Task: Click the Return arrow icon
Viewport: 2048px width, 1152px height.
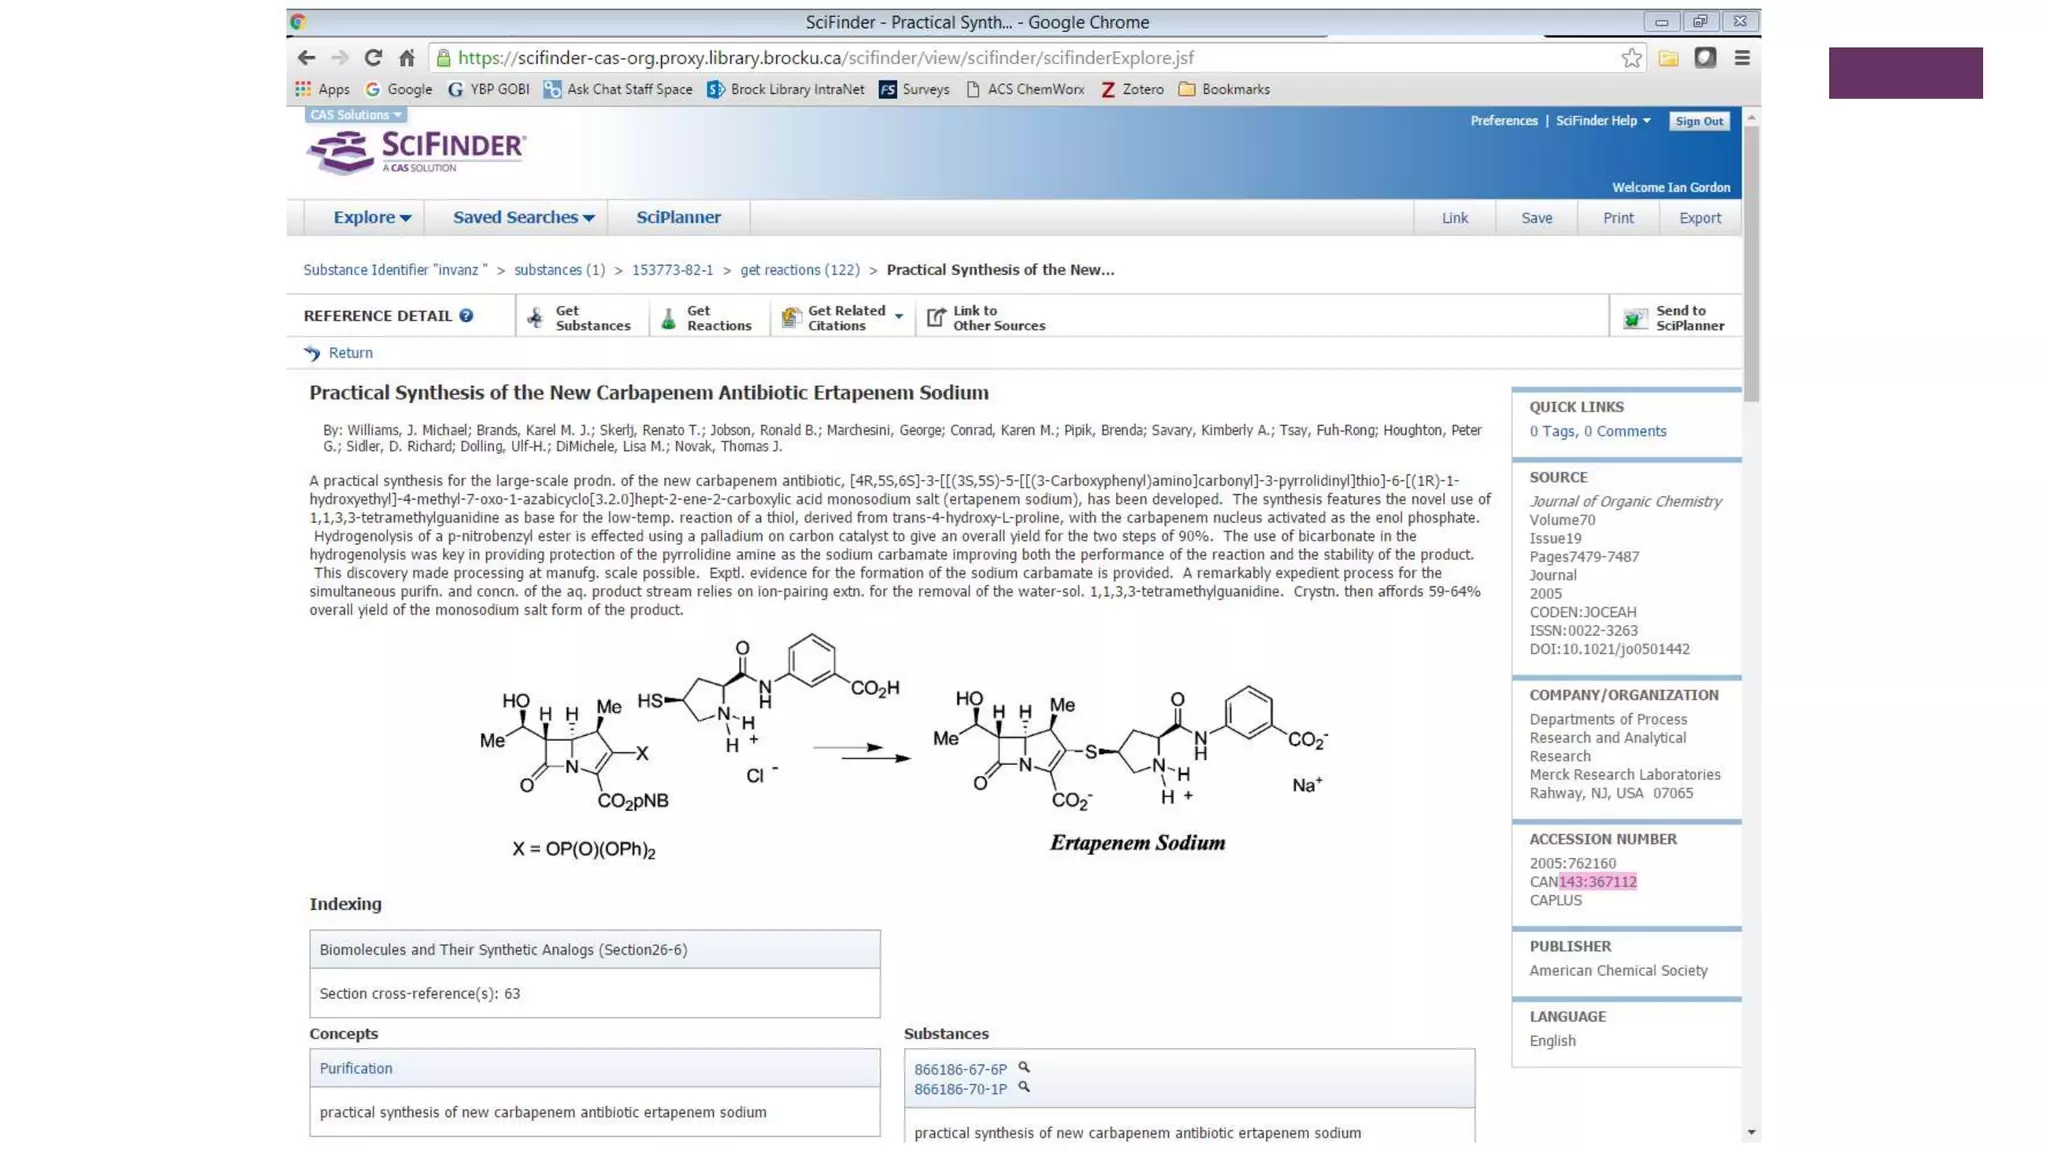Action: [x=313, y=353]
